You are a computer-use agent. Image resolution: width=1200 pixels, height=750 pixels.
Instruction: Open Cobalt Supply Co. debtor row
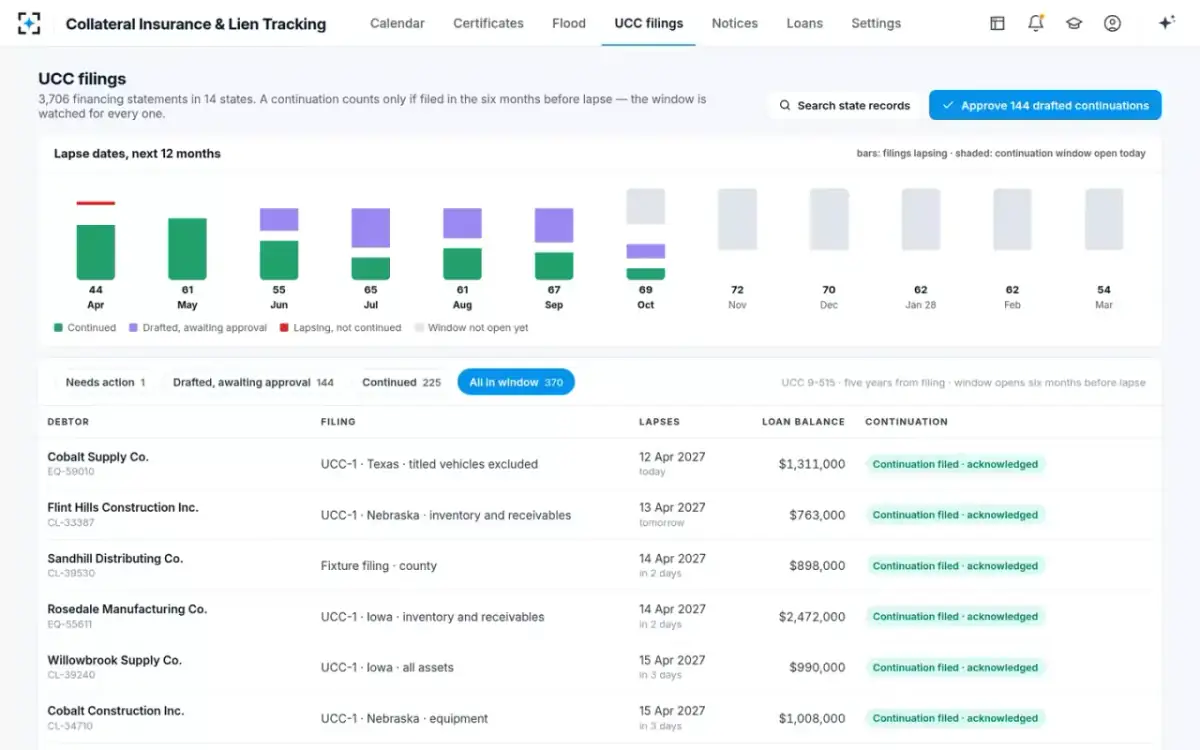tap(600, 464)
